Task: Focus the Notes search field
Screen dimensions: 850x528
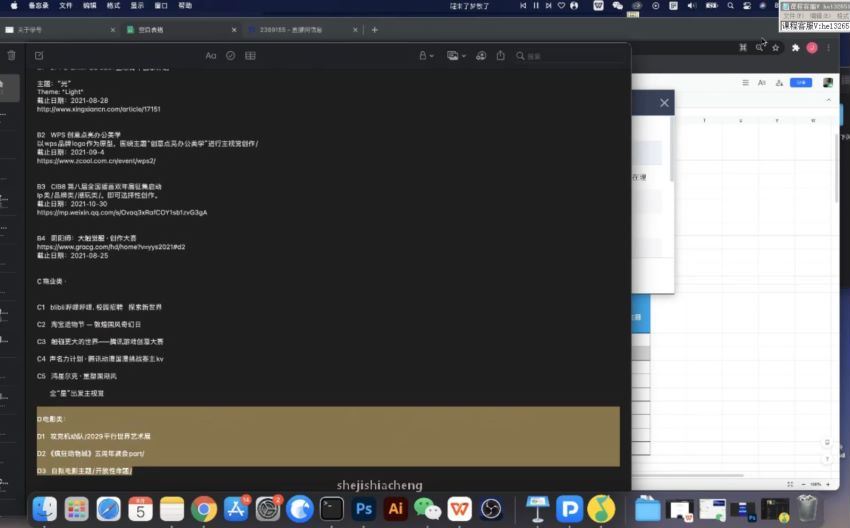Action: 569,56
